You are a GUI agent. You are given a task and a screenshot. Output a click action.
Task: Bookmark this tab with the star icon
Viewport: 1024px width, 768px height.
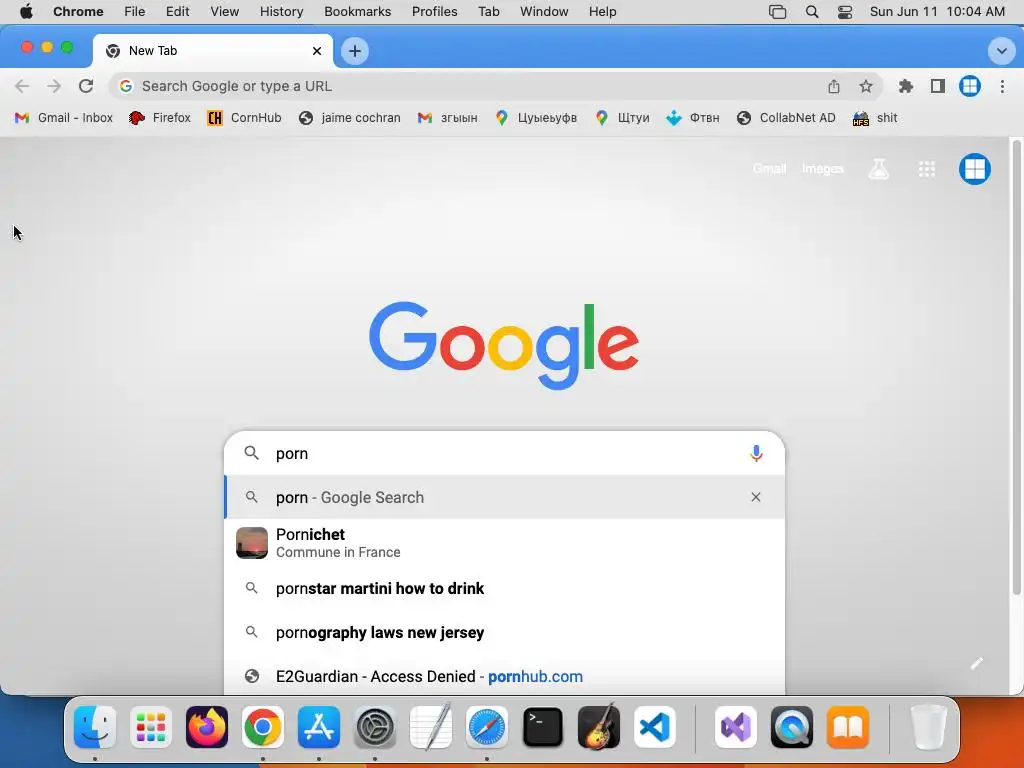pyautogui.click(x=866, y=86)
